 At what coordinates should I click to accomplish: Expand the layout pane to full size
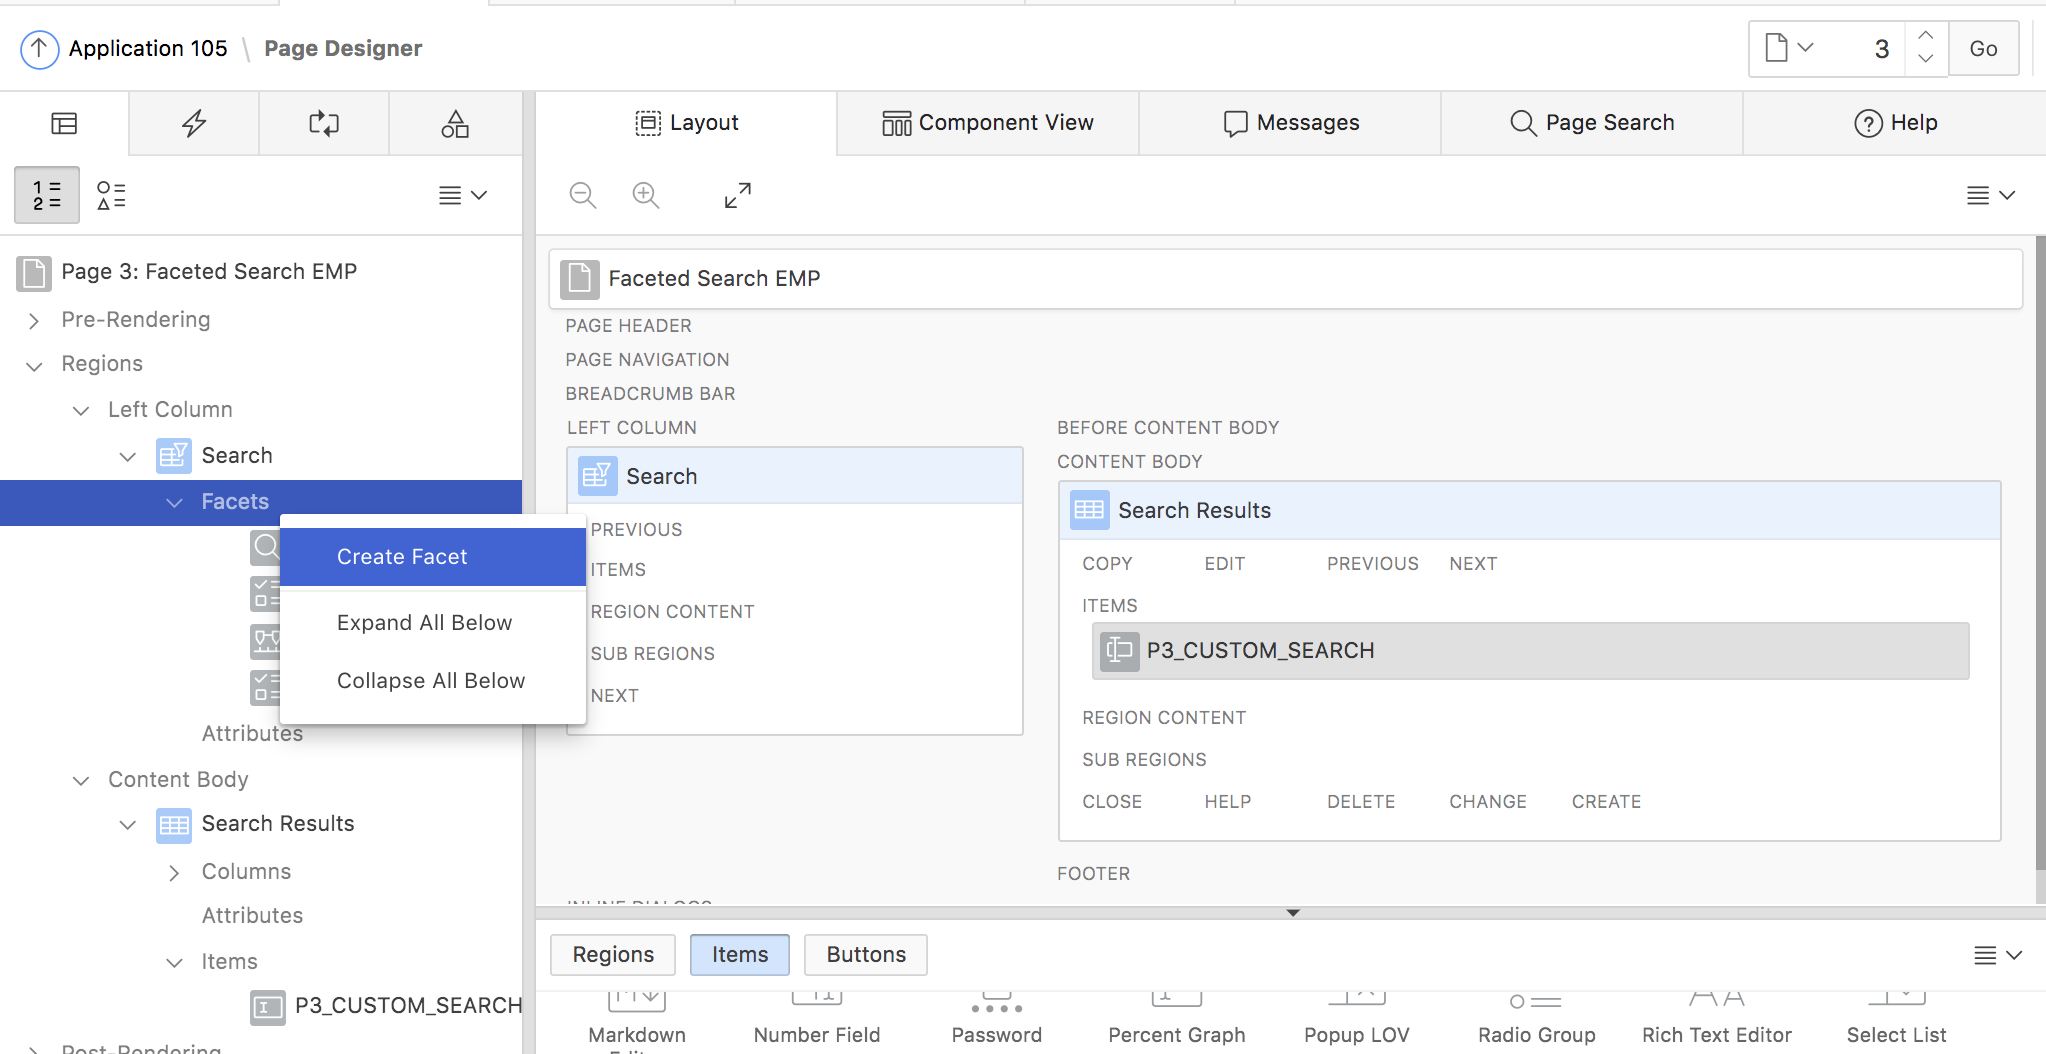pos(738,195)
